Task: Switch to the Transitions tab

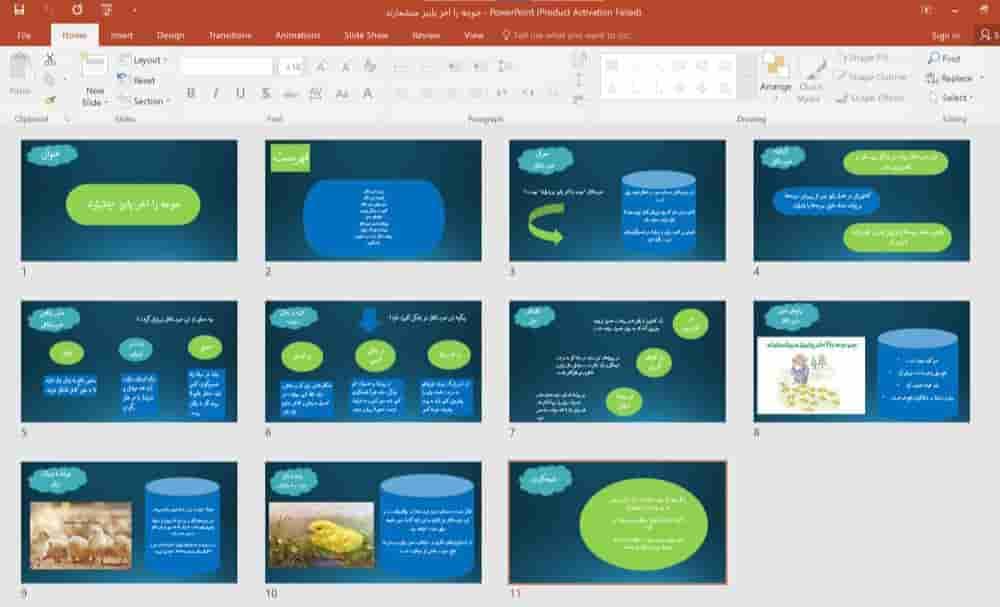Action: pos(230,36)
